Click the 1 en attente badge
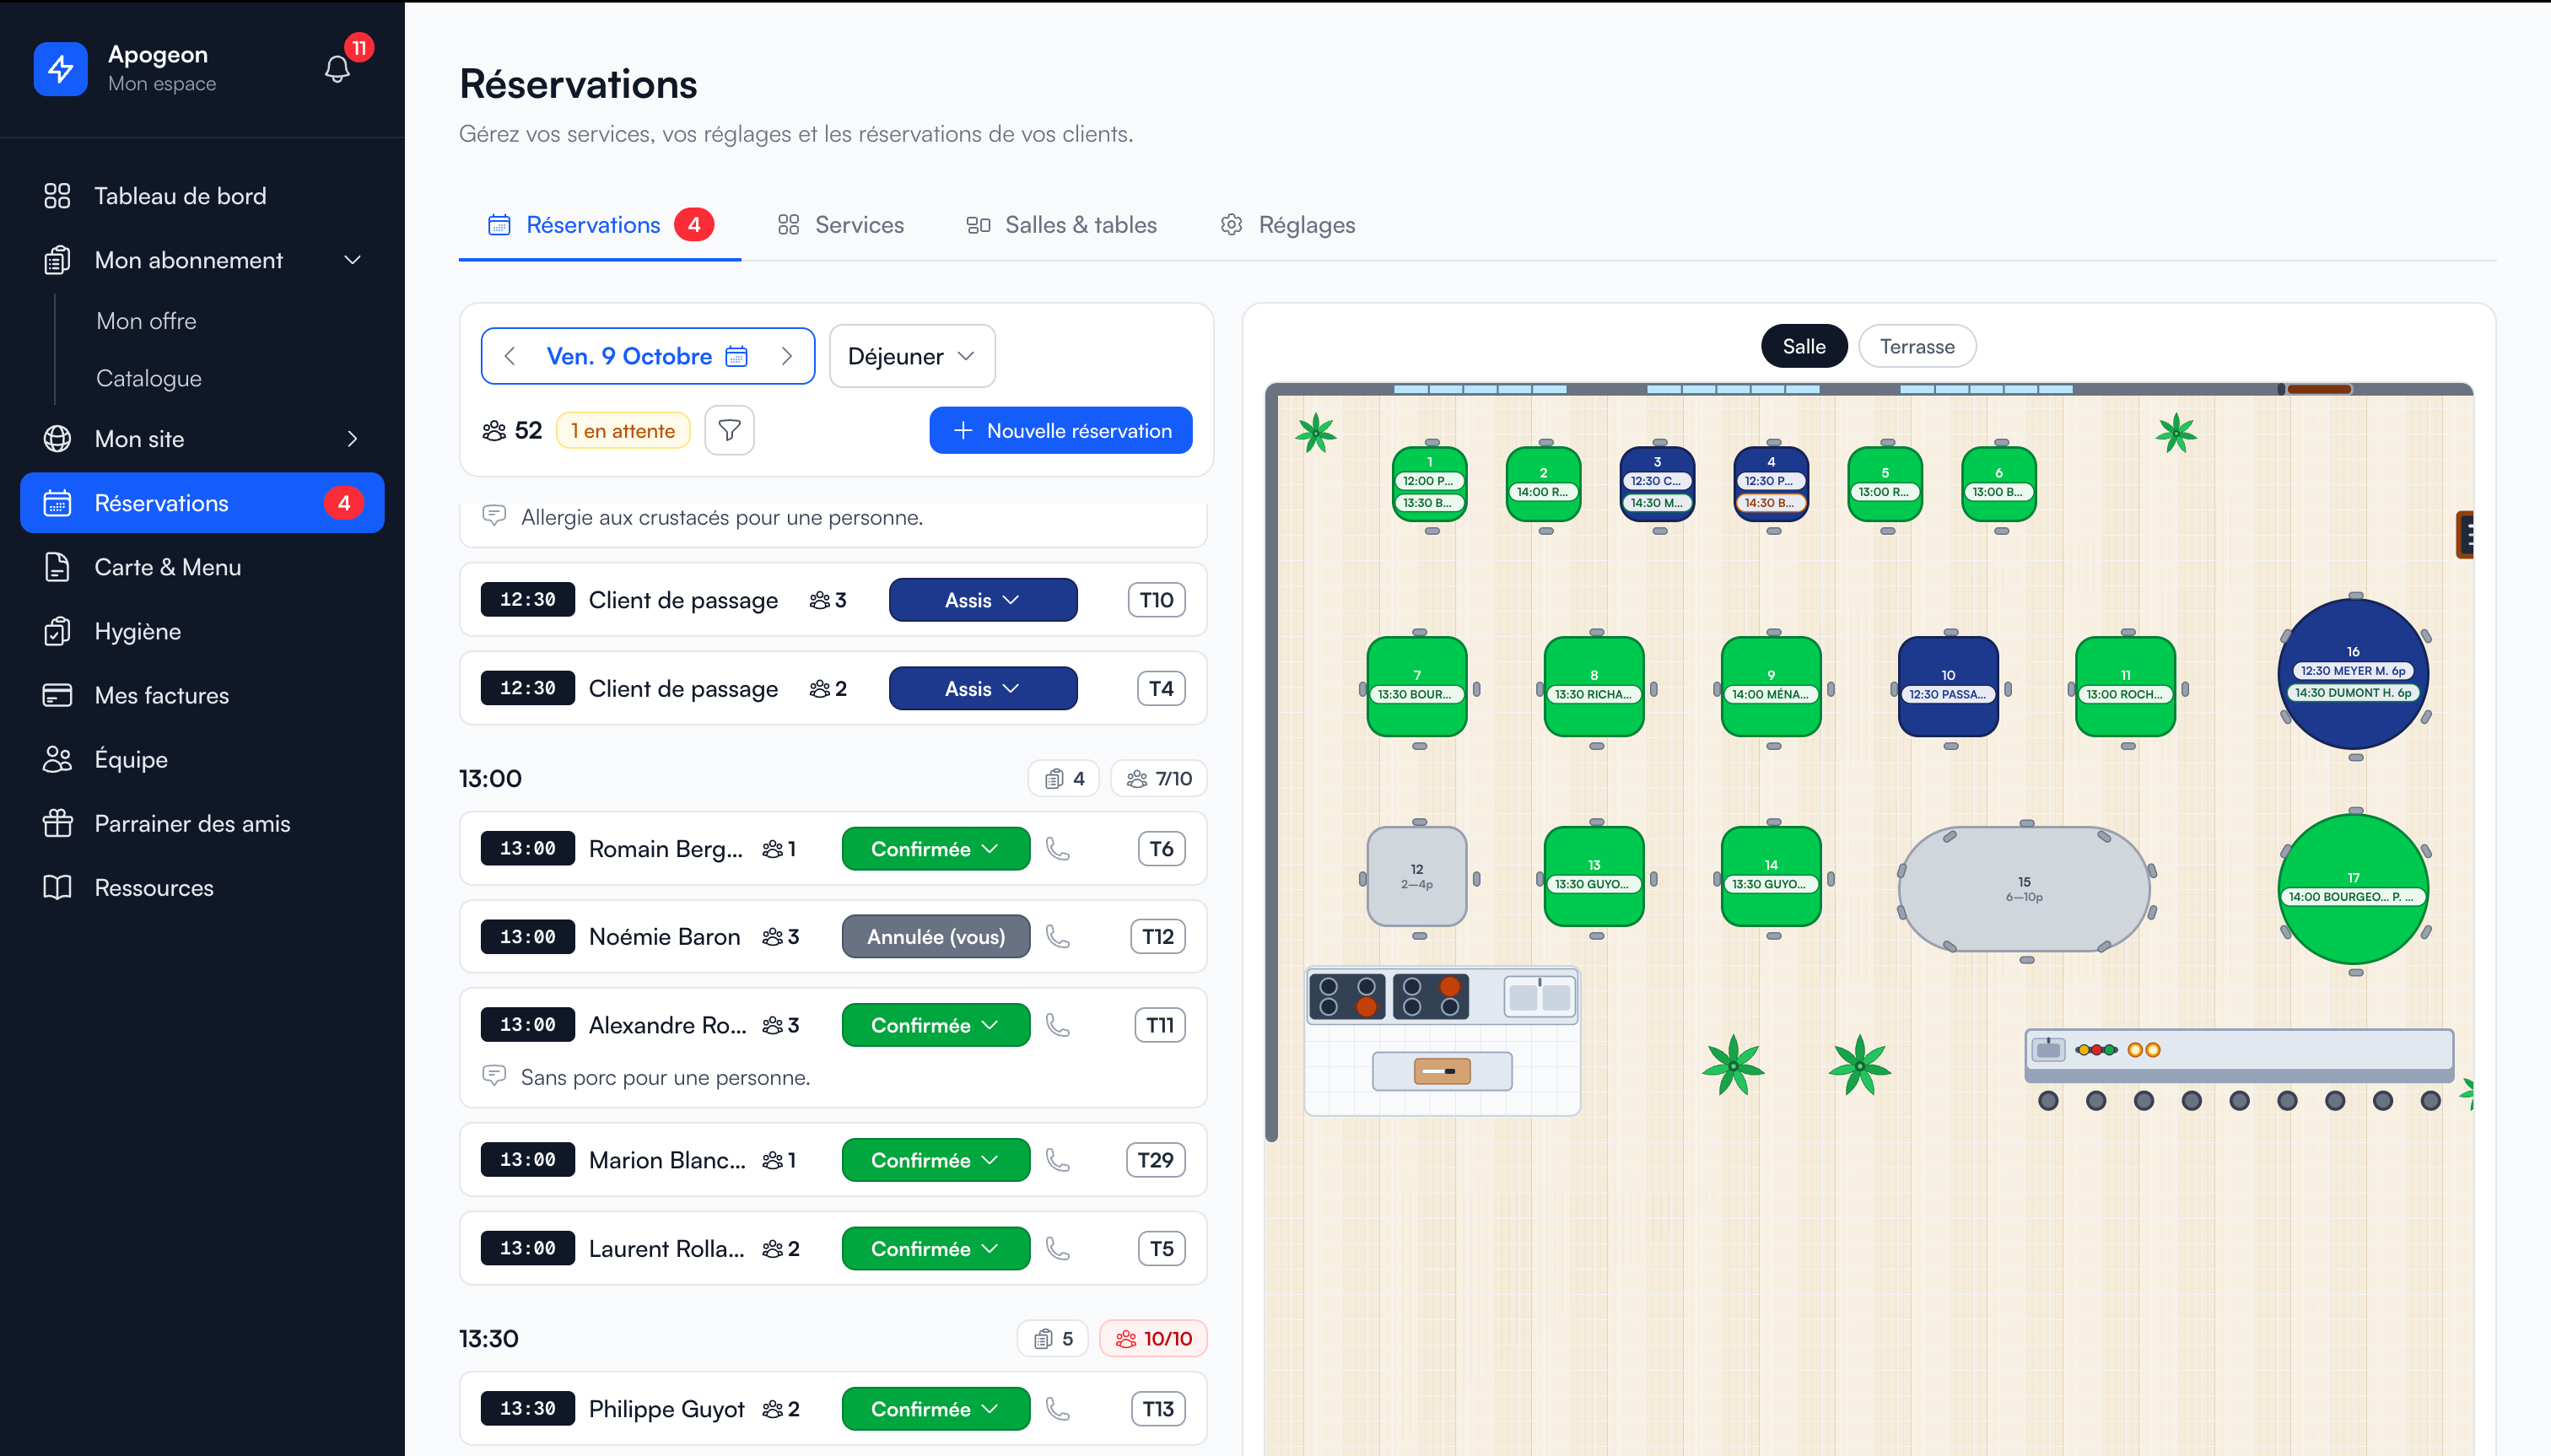 click(623, 431)
